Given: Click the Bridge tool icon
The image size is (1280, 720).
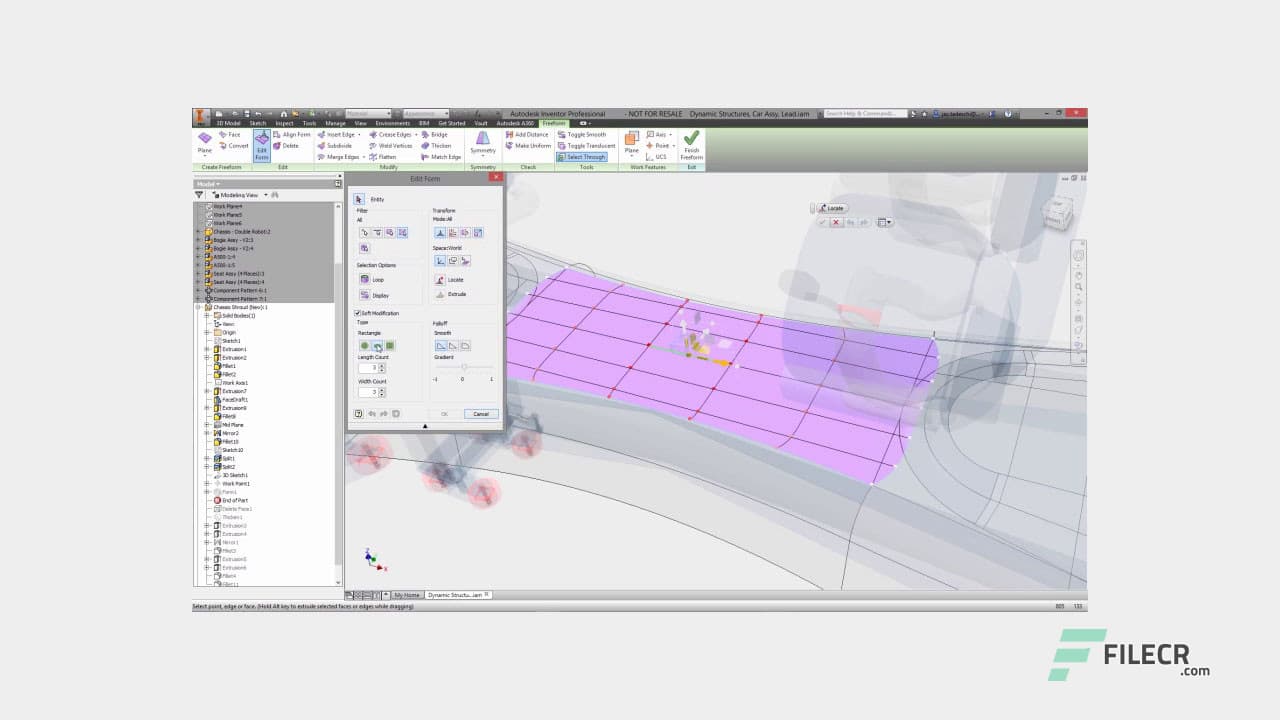Looking at the screenshot, I should (x=427, y=134).
